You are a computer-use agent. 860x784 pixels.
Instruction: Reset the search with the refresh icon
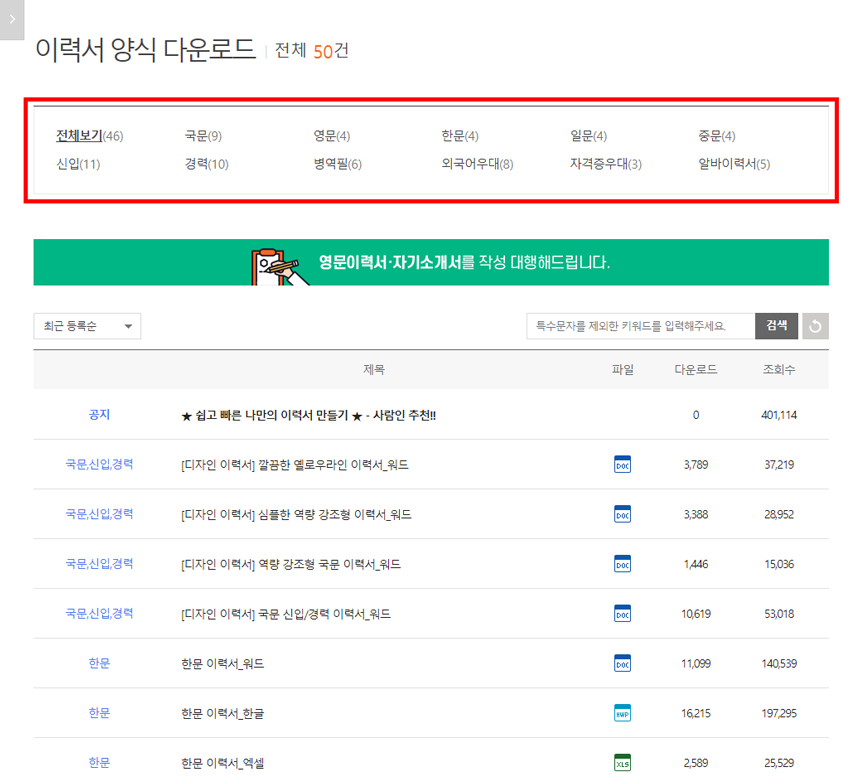815,326
